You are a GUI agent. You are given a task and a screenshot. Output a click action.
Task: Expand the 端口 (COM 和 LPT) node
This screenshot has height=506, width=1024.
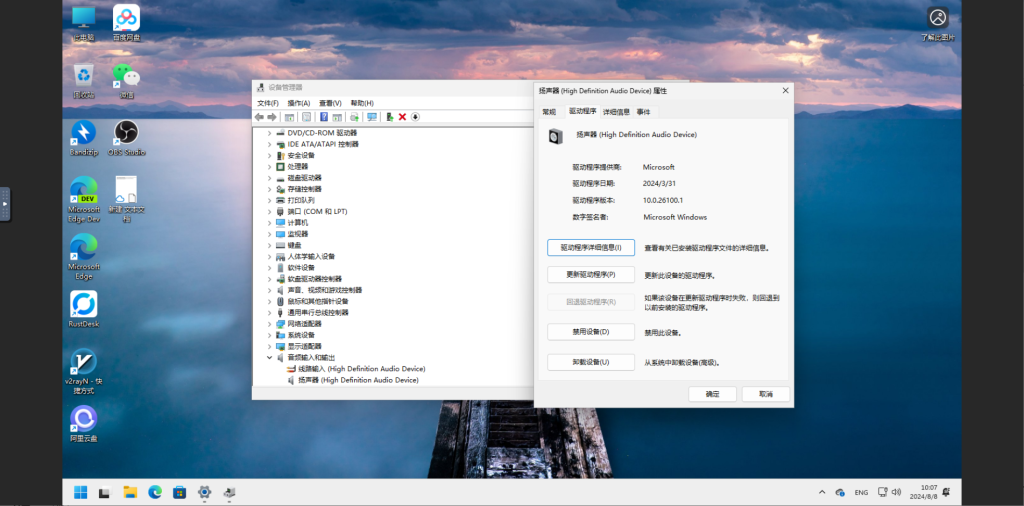(269, 212)
